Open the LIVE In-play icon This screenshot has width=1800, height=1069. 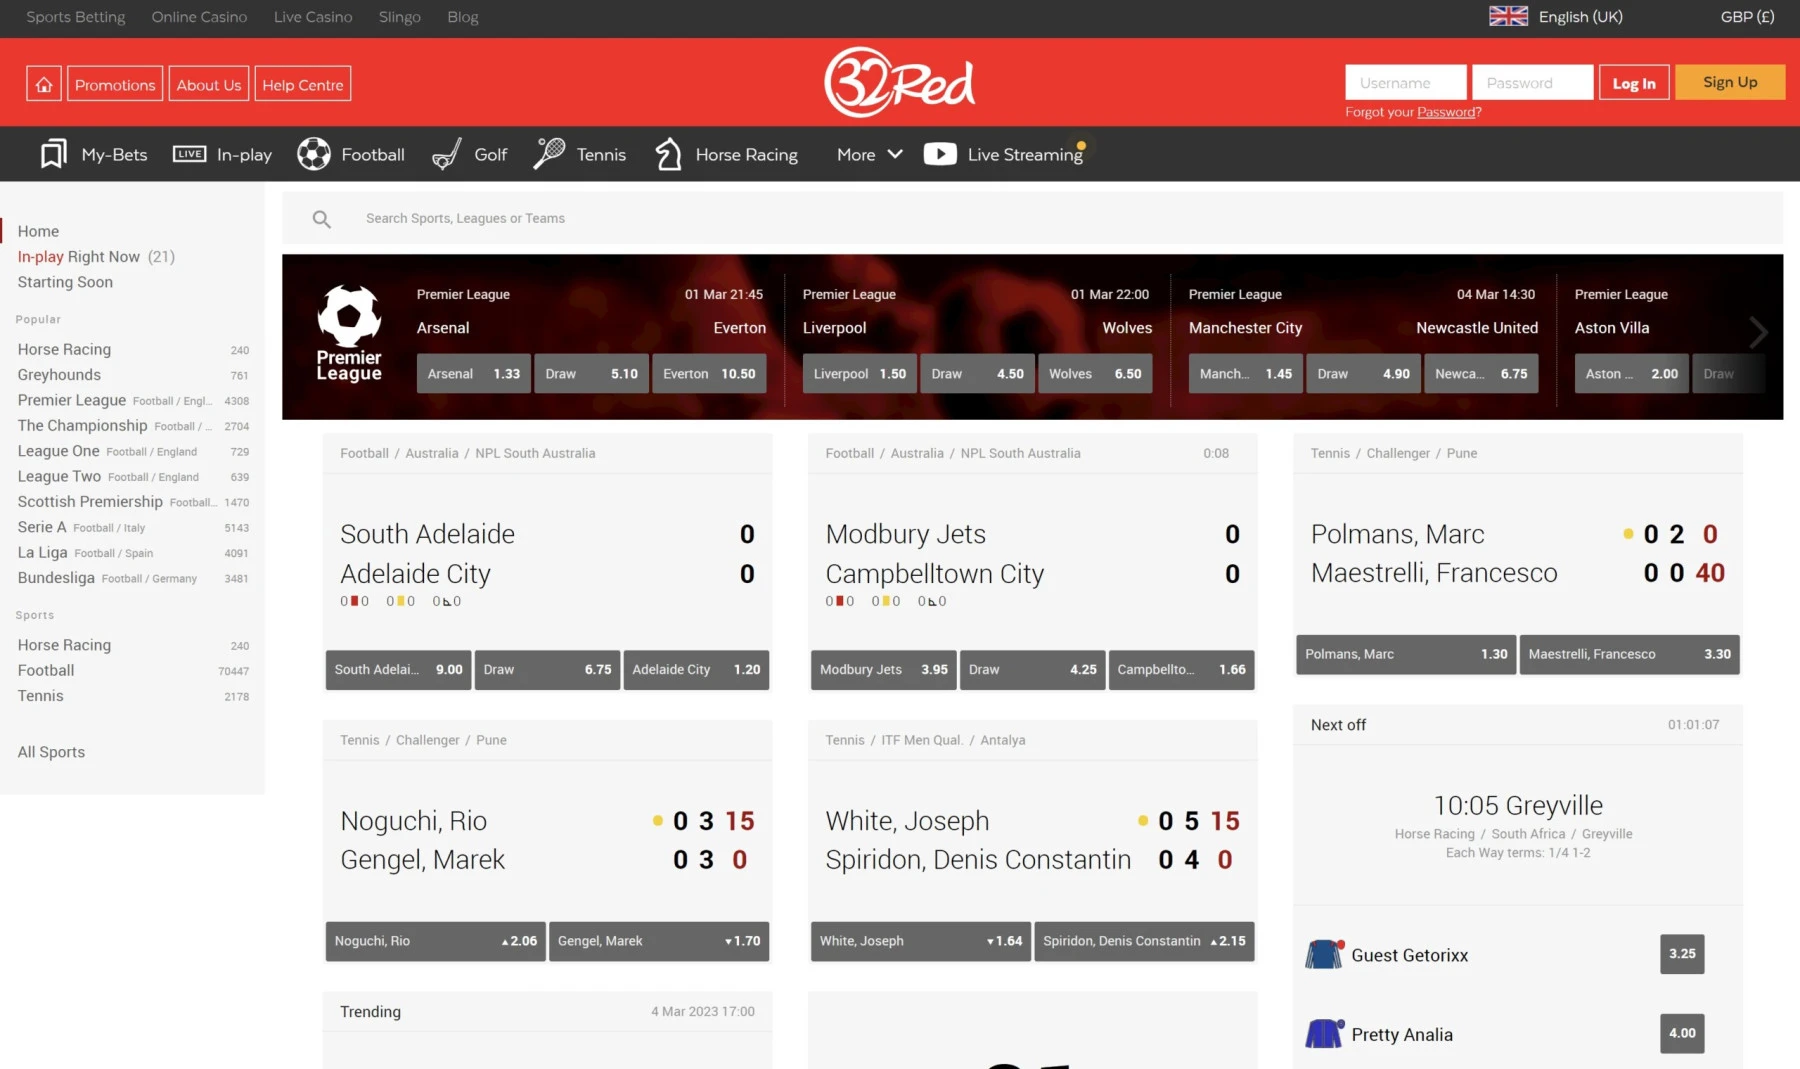click(190, 154)
